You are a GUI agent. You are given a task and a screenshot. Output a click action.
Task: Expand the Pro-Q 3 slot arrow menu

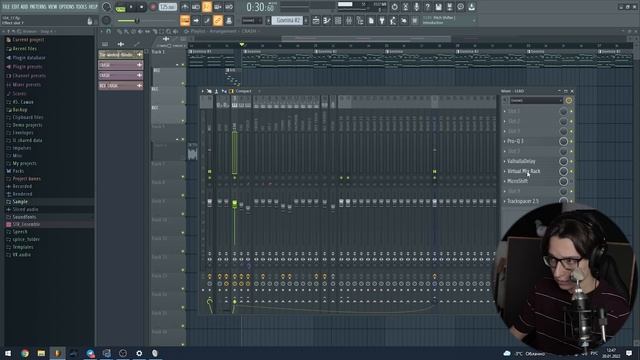coord(505,141)
